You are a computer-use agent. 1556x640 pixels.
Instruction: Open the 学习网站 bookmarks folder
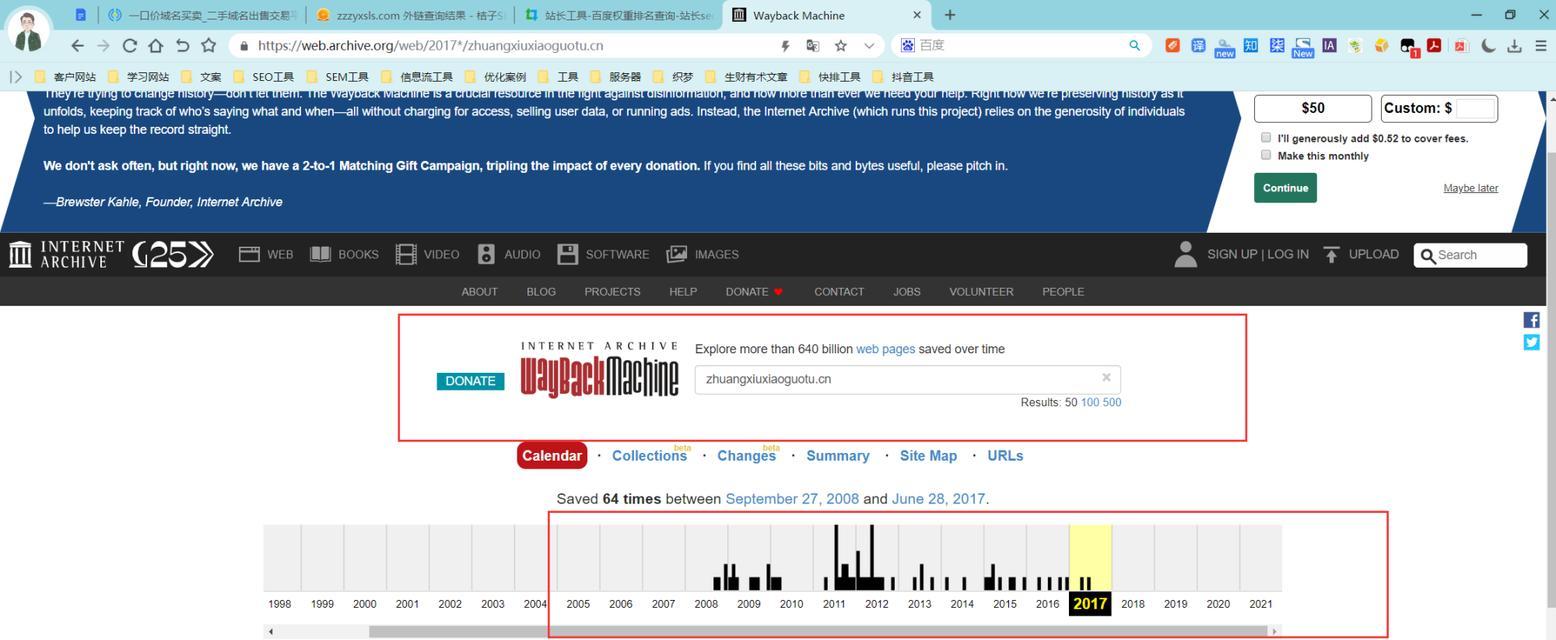pyautogui.click(x=138, y=76)
